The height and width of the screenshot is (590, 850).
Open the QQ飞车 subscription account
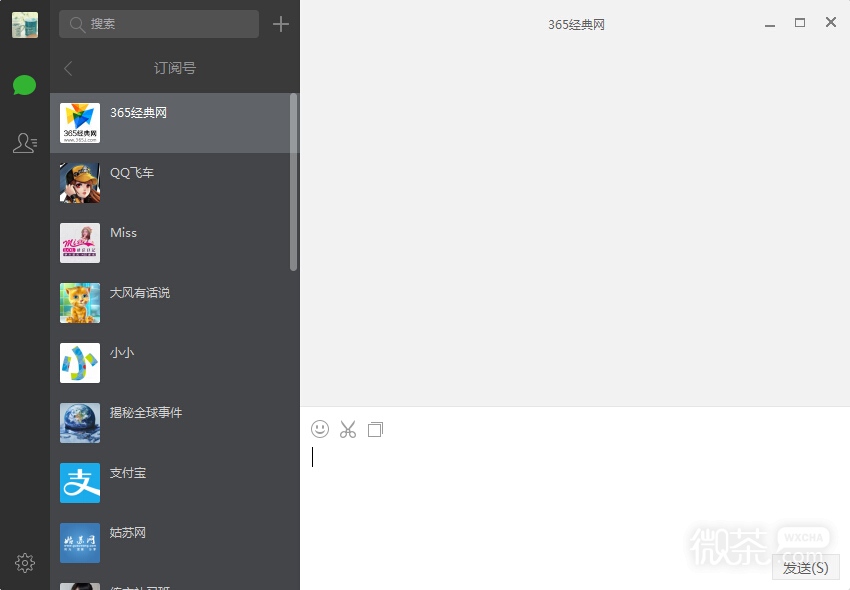175,182
